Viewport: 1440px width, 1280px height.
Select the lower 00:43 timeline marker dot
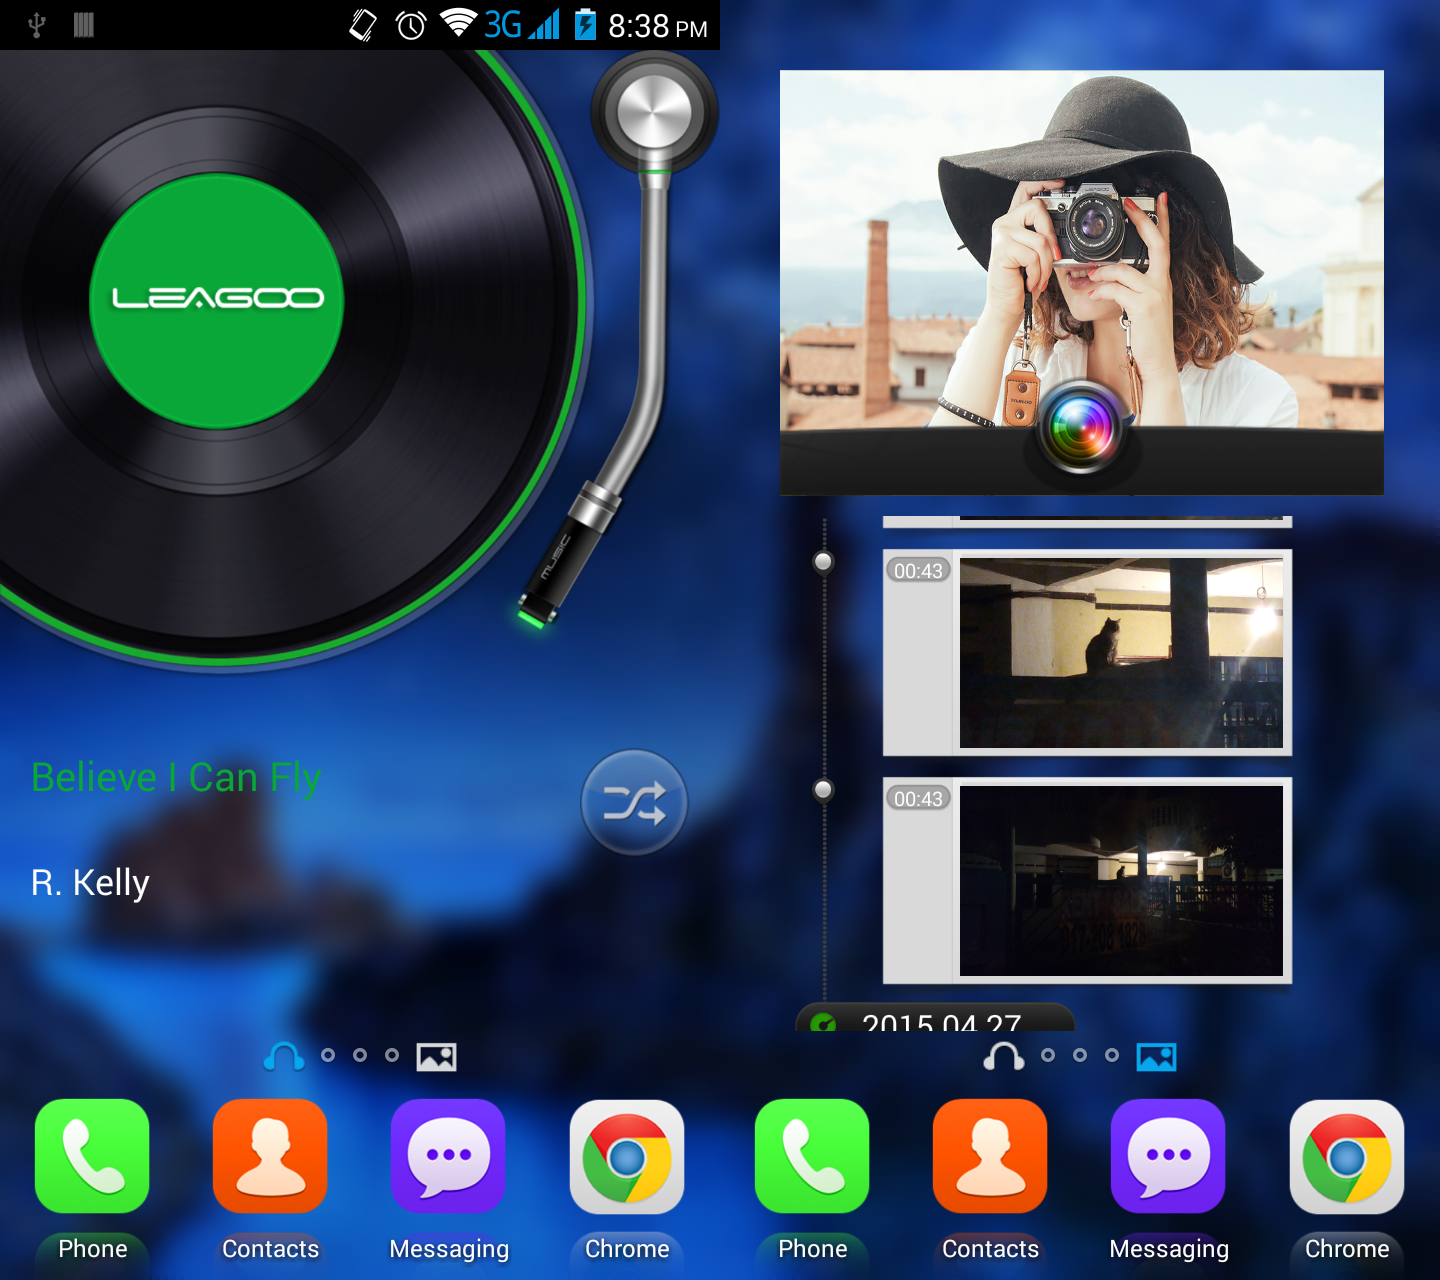click(x=823, y=790)
